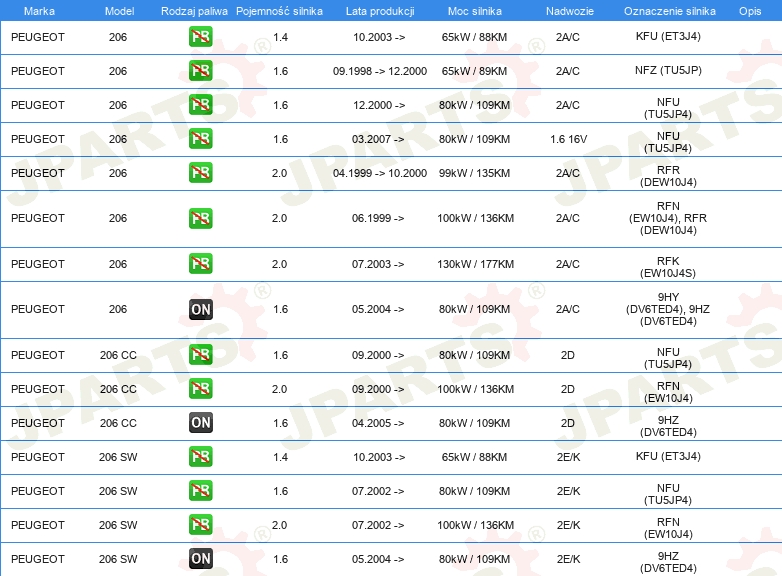Click 65kW / 88KM power in 206 SW row
The image size is (782, 576).
[x=474, y=457]
